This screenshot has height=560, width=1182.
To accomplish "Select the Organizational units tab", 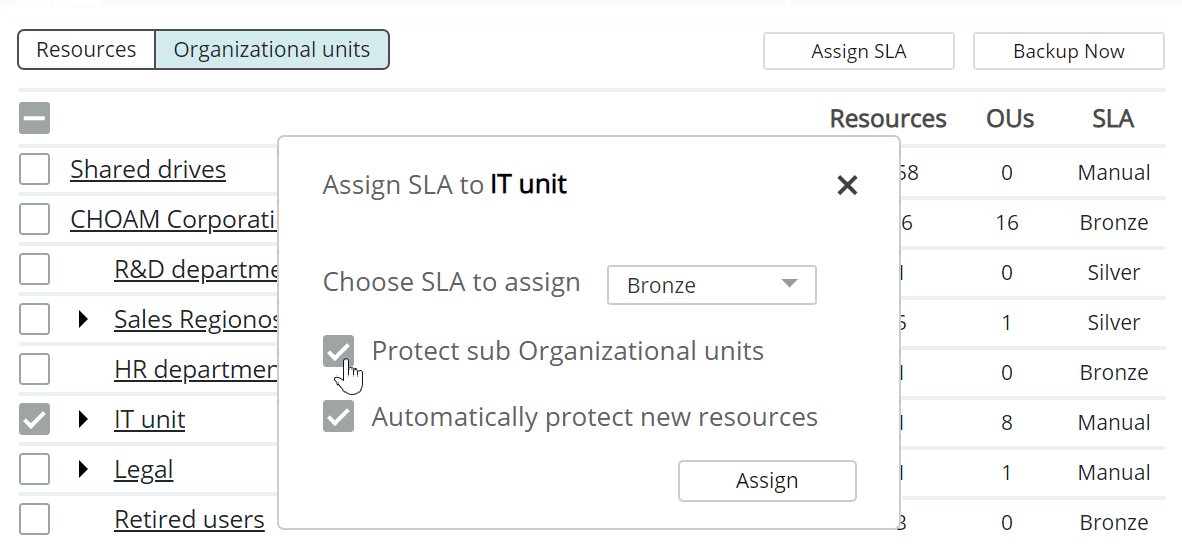I will [272, 50].
